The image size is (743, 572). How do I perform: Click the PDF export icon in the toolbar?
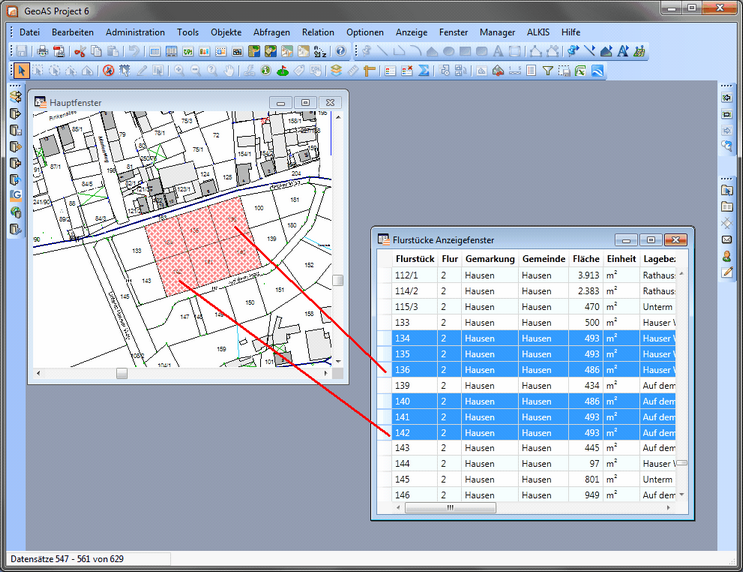[x=59, y=51]
